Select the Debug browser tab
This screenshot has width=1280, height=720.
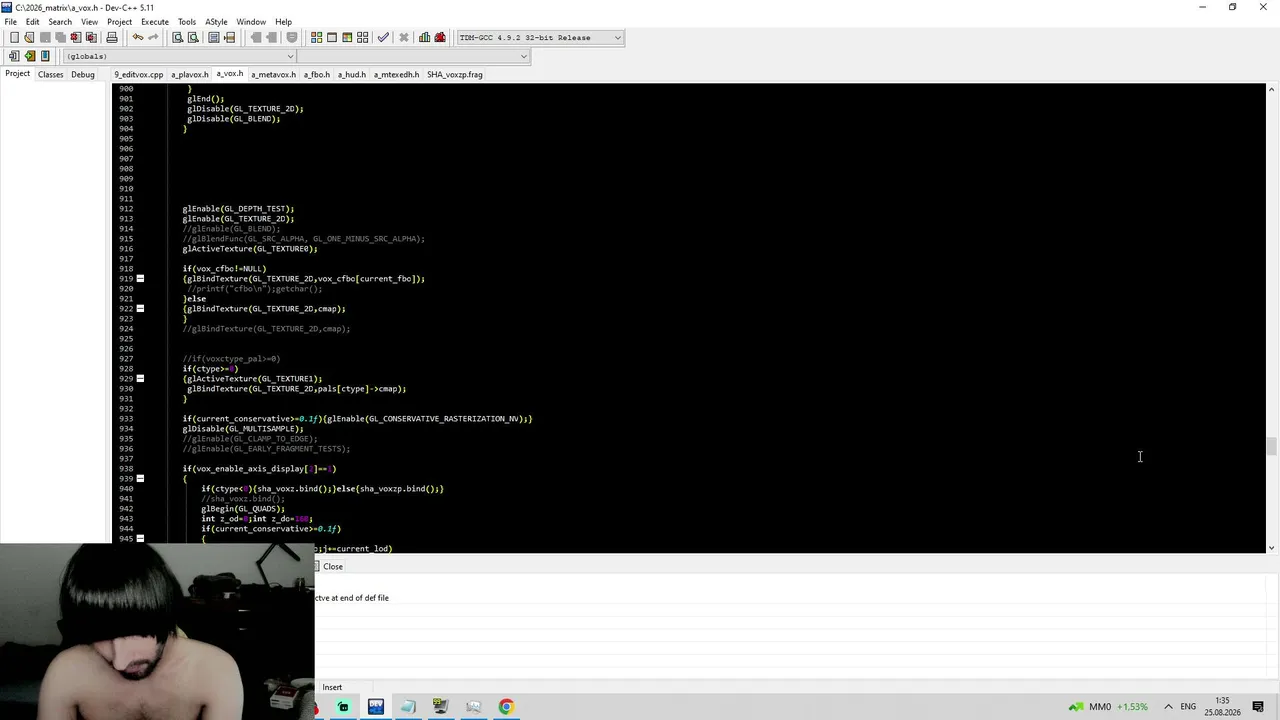[83, 74]
